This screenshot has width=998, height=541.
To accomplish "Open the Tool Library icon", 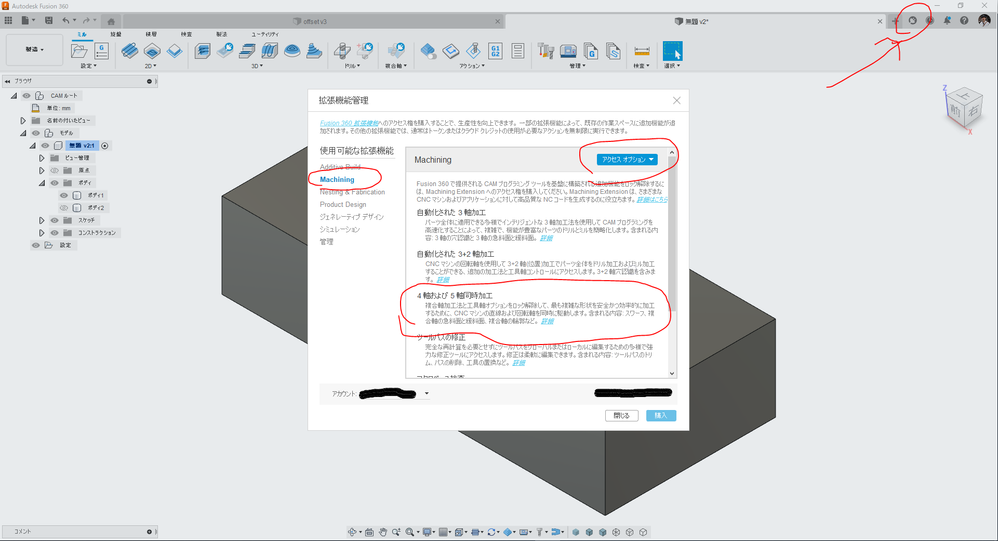I will pos(545,51).
